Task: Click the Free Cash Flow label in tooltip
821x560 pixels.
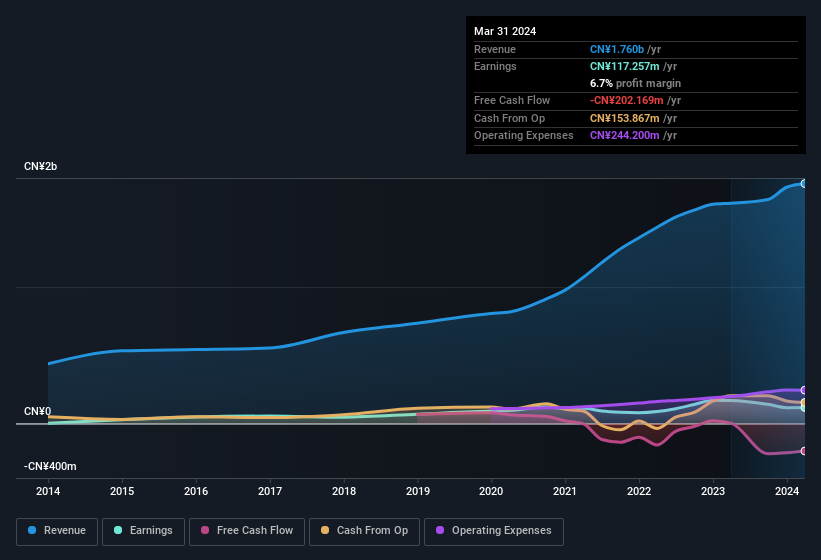Action: click(512, 100)
